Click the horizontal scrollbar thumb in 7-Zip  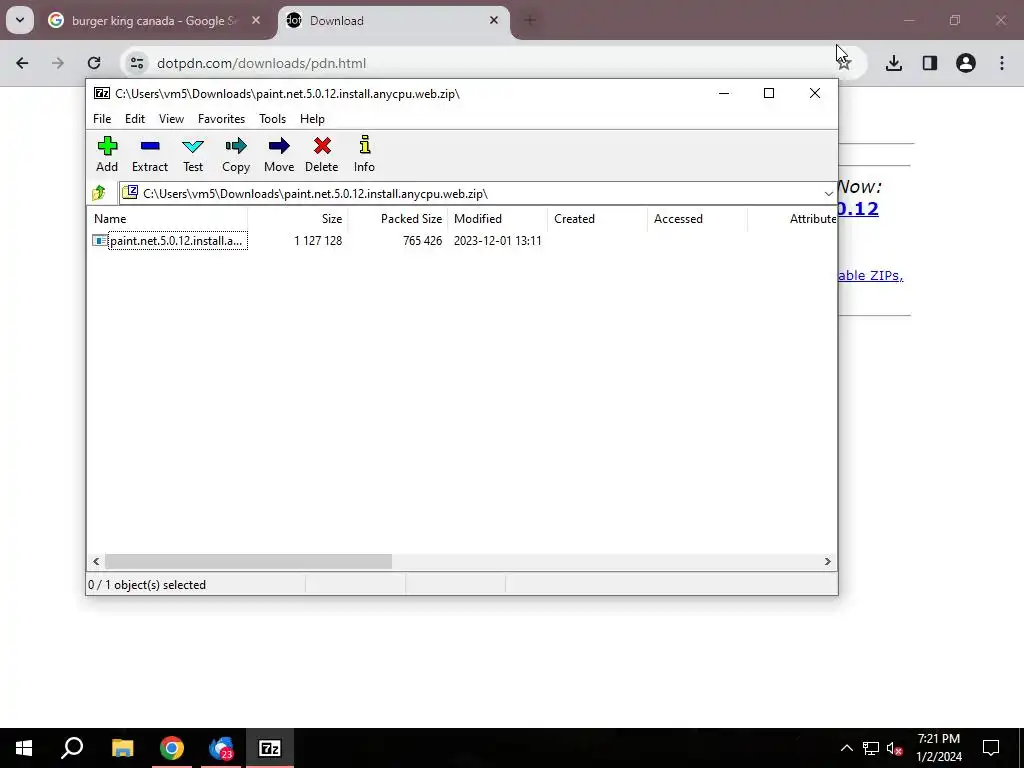point(248,562)
